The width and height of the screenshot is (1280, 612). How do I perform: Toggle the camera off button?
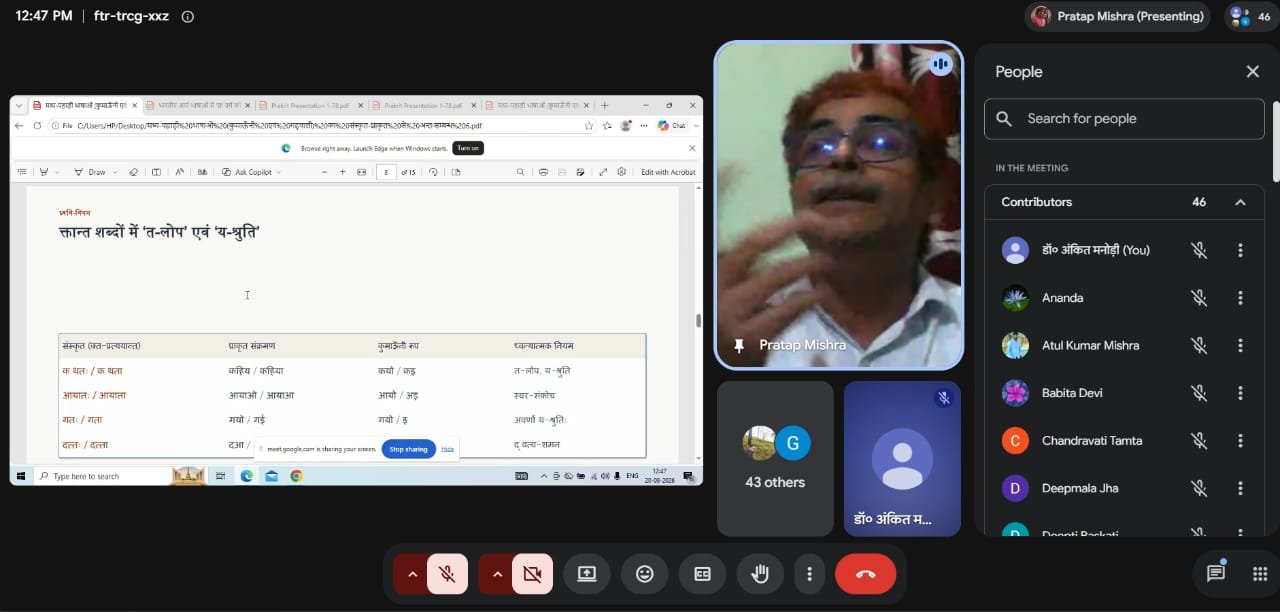click(x=532, y=574)
